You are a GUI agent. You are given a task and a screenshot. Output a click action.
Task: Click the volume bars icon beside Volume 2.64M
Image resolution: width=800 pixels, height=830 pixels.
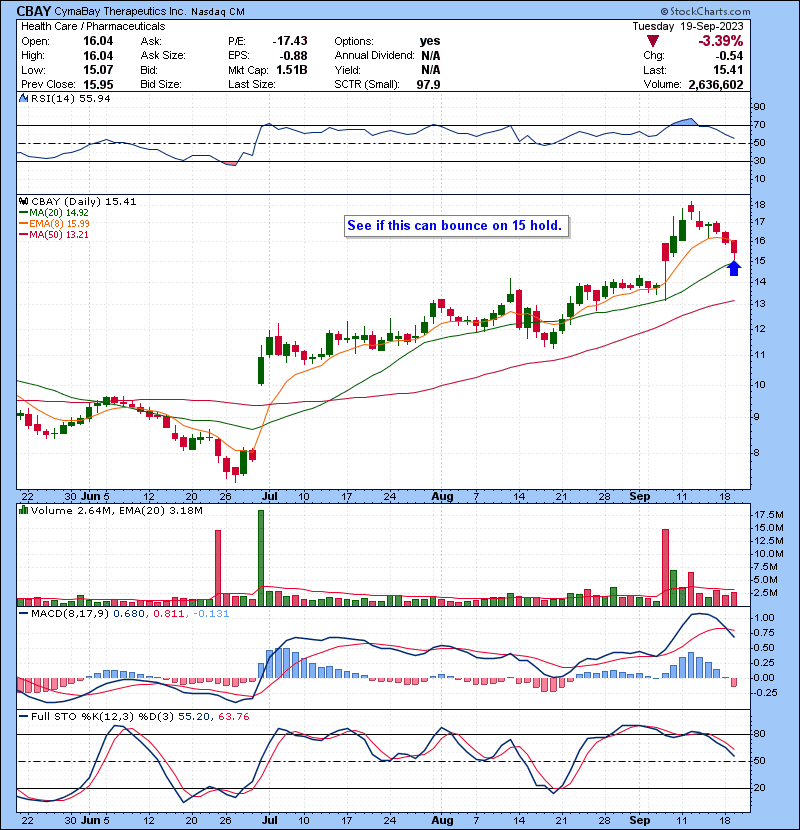tap(23, 510)
